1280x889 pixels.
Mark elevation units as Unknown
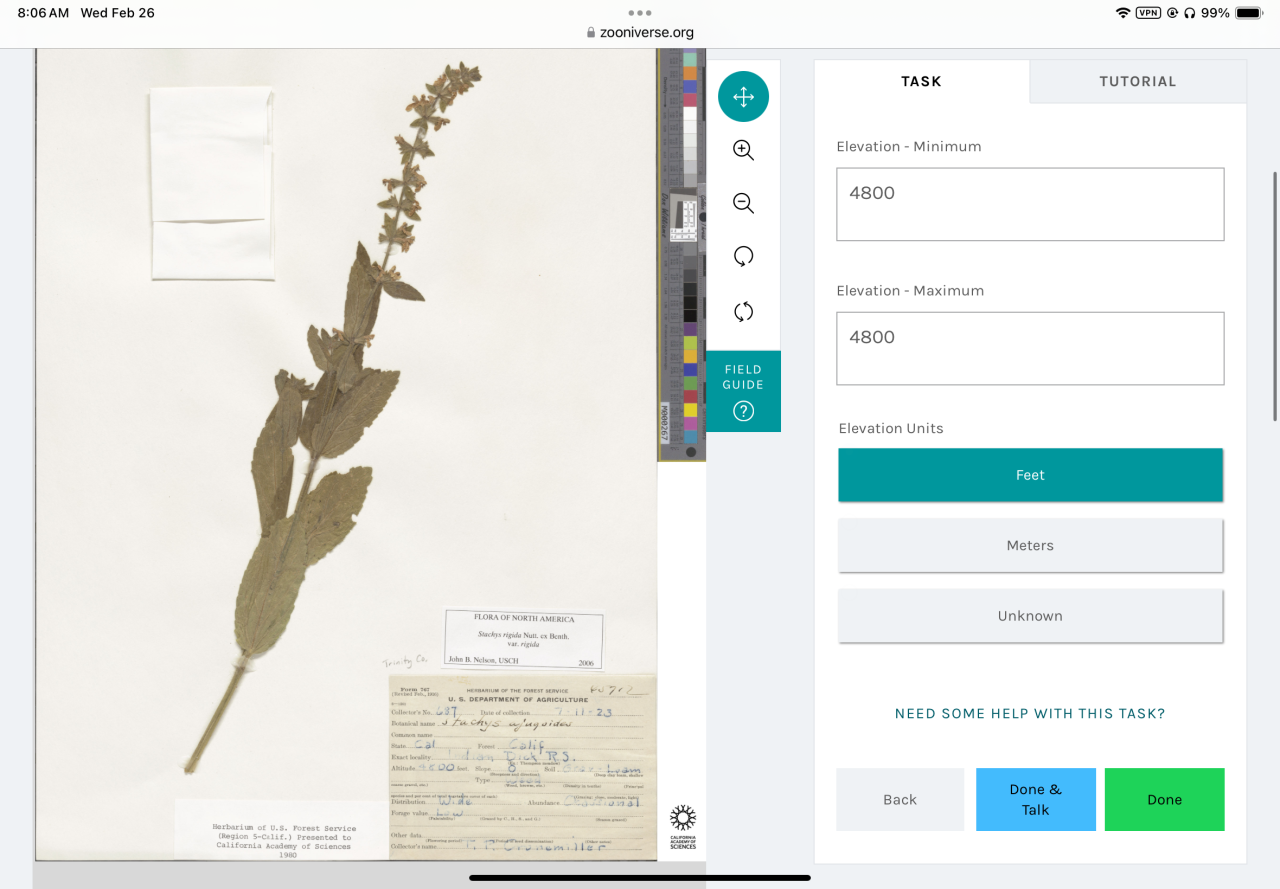(1030, 616)
